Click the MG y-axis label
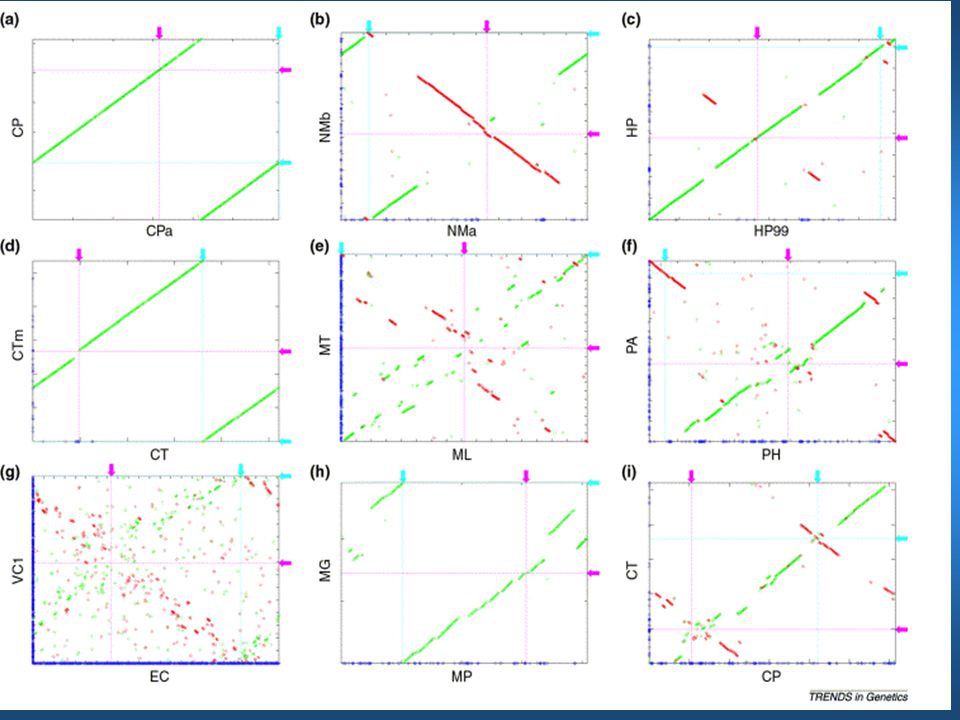This screenshot has width=960, height=720. 325,570
